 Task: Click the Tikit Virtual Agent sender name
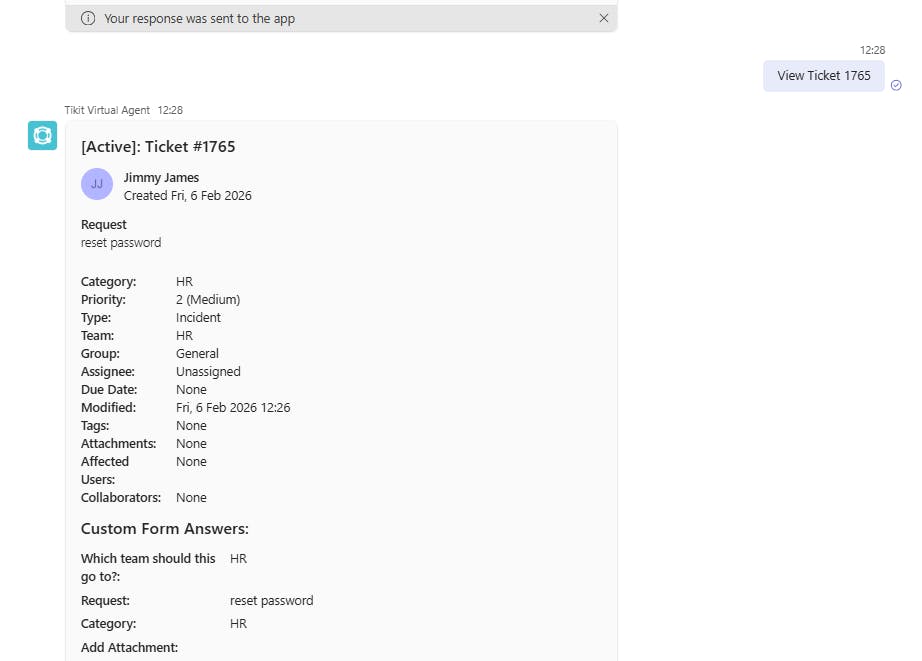107,110
